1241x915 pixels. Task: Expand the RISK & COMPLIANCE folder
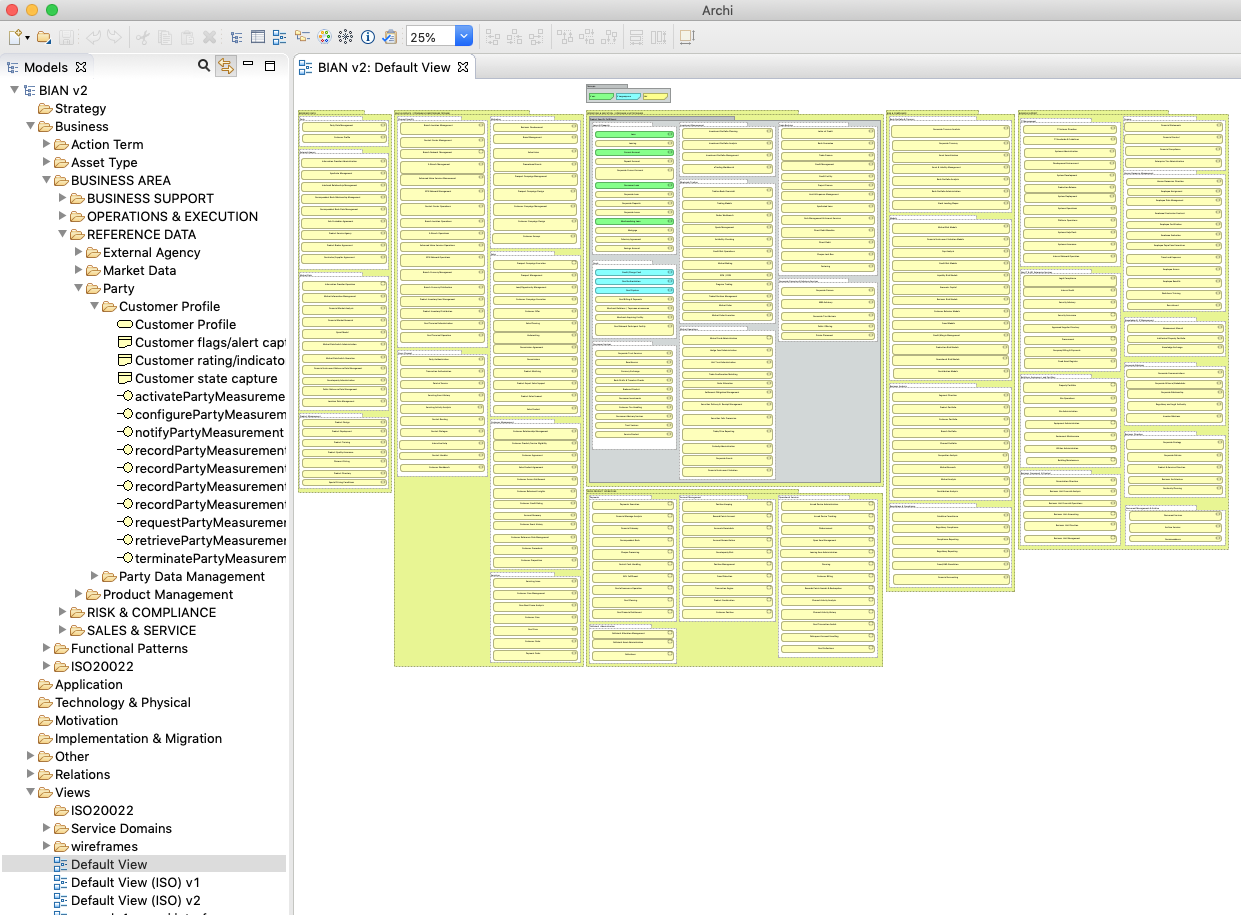63,612
